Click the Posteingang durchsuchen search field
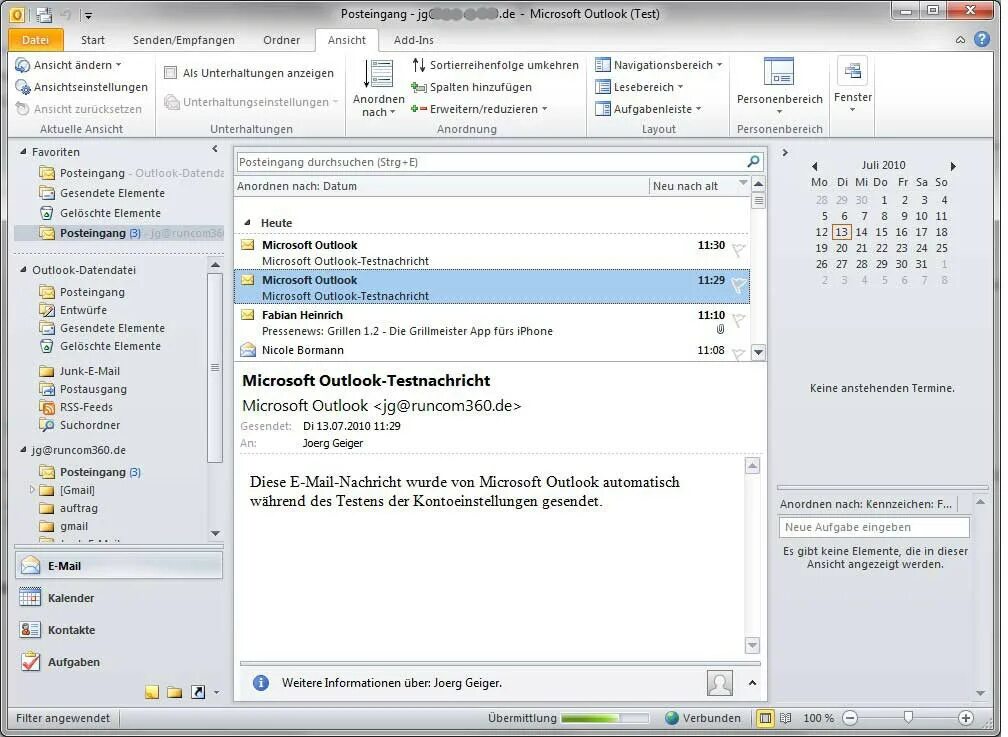Screen dimensions: 1008x737 click(x=490, y=162)
